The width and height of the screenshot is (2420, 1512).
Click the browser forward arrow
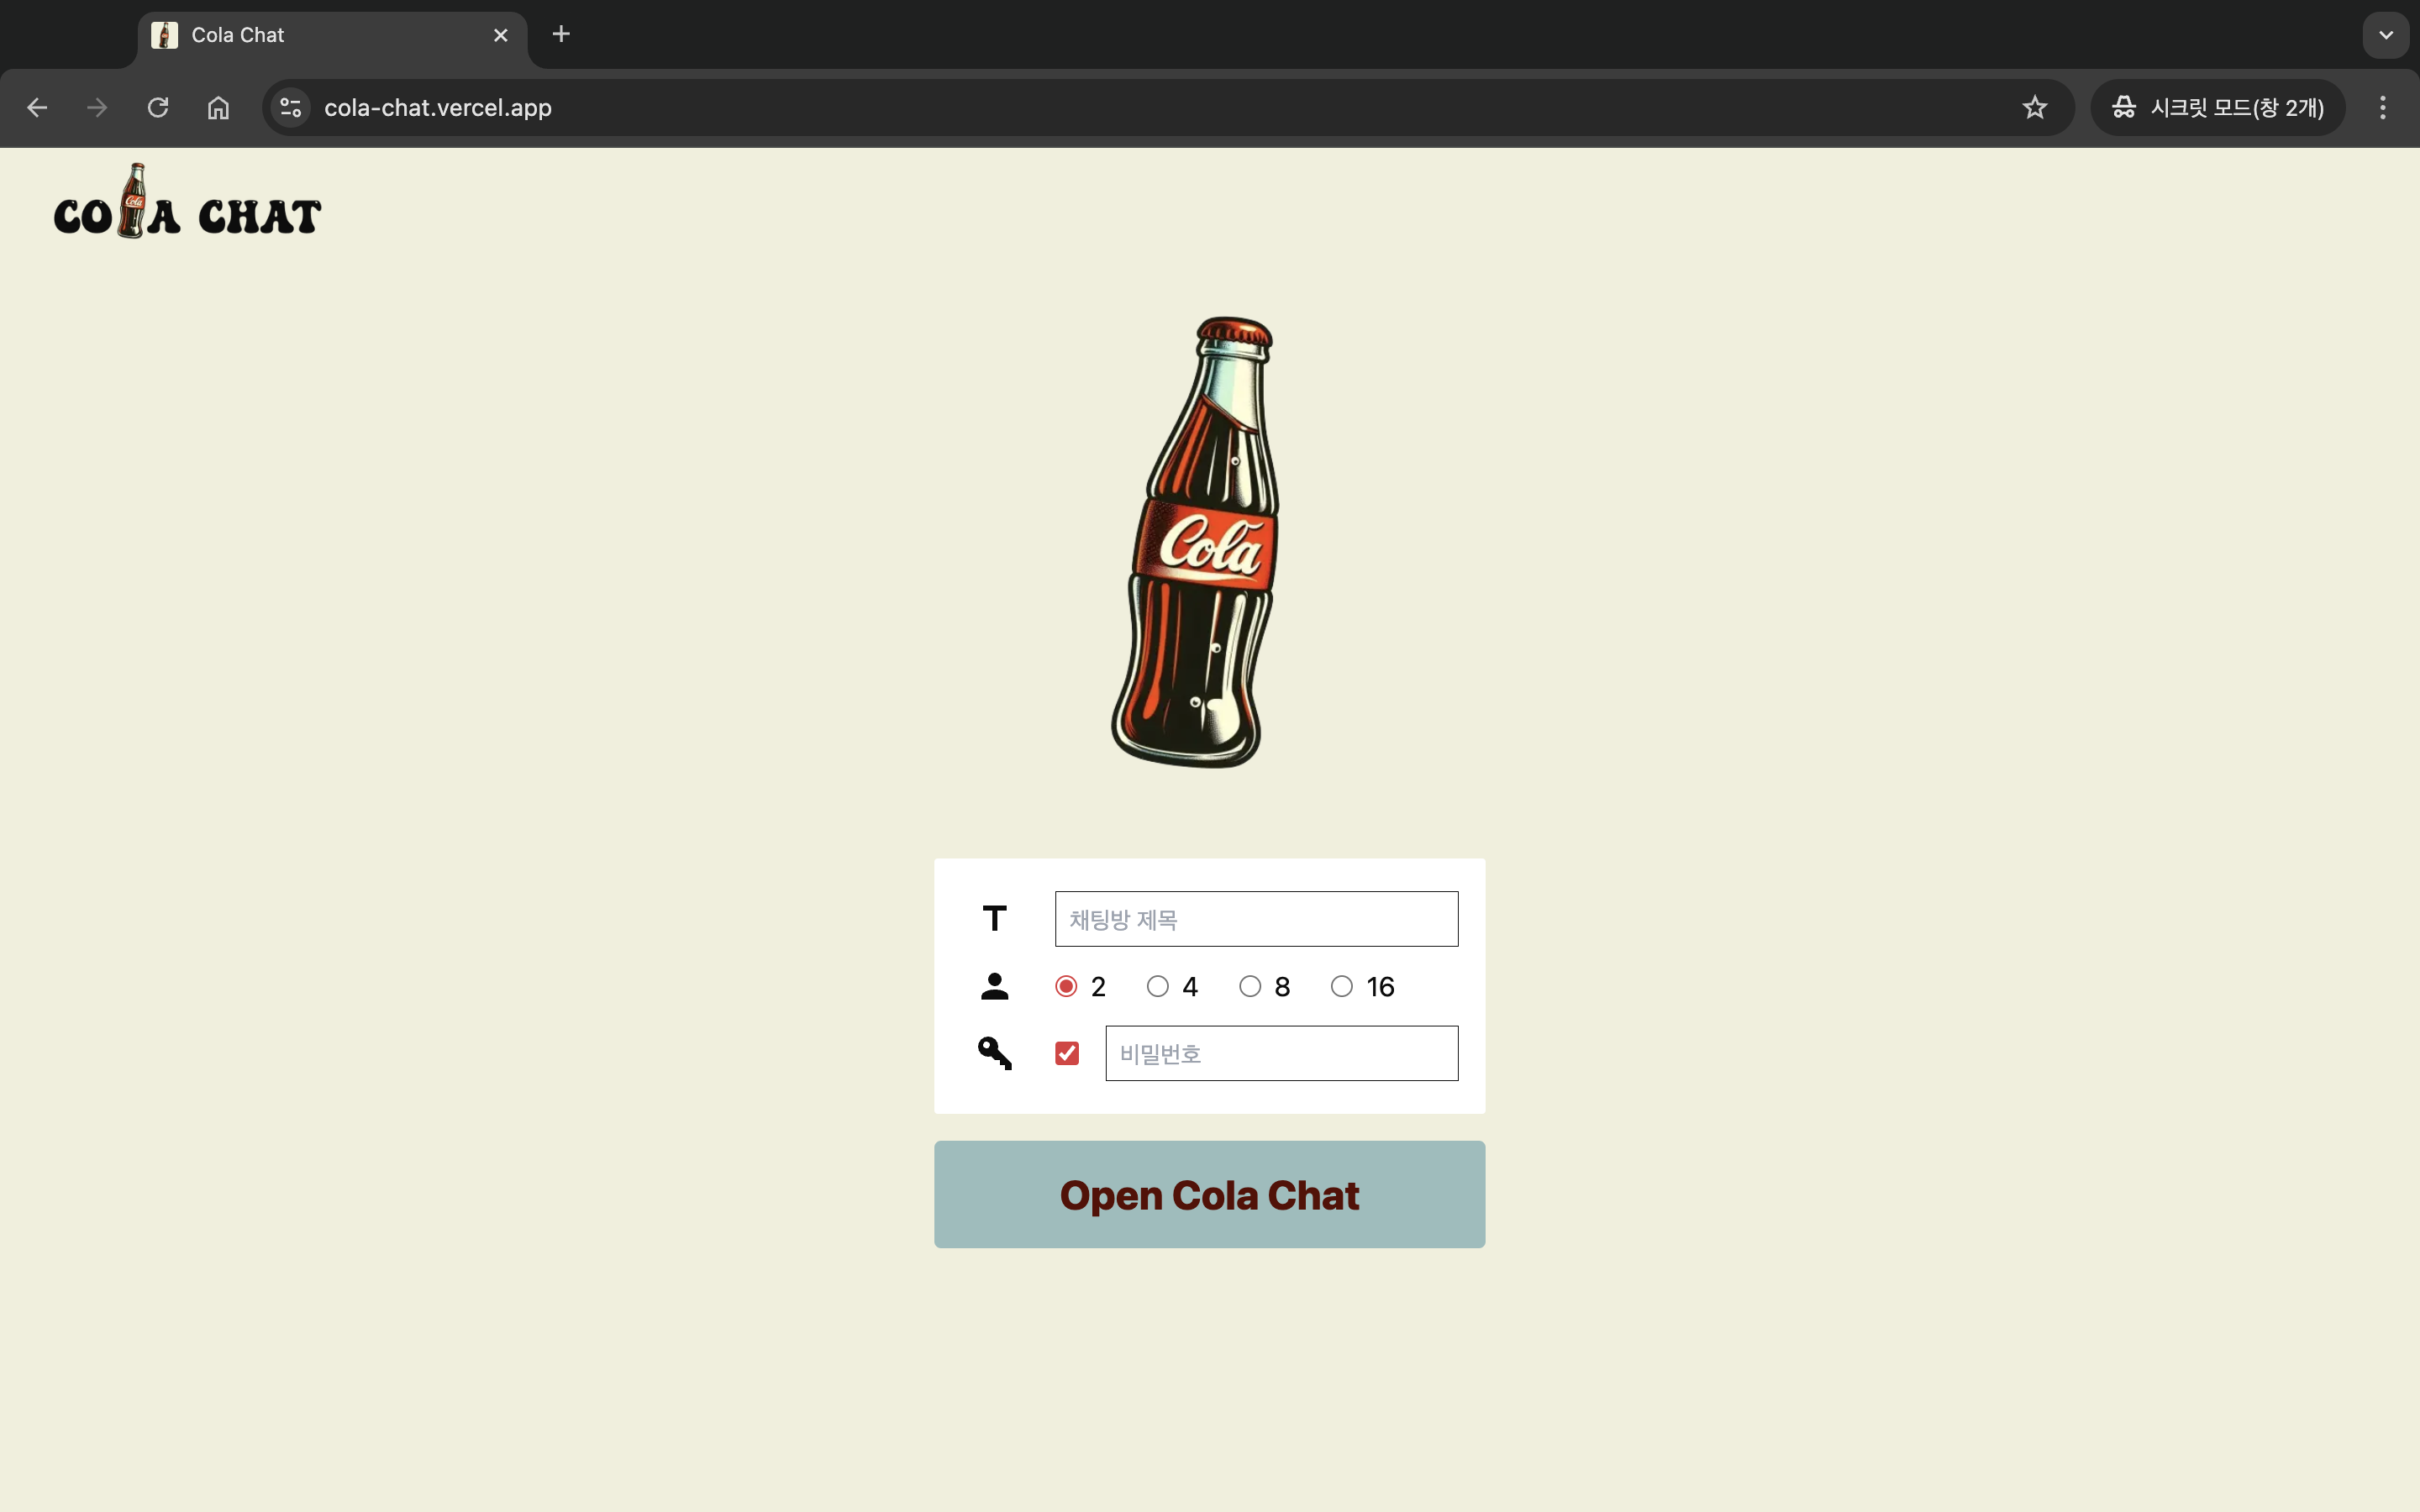point(97,107)
